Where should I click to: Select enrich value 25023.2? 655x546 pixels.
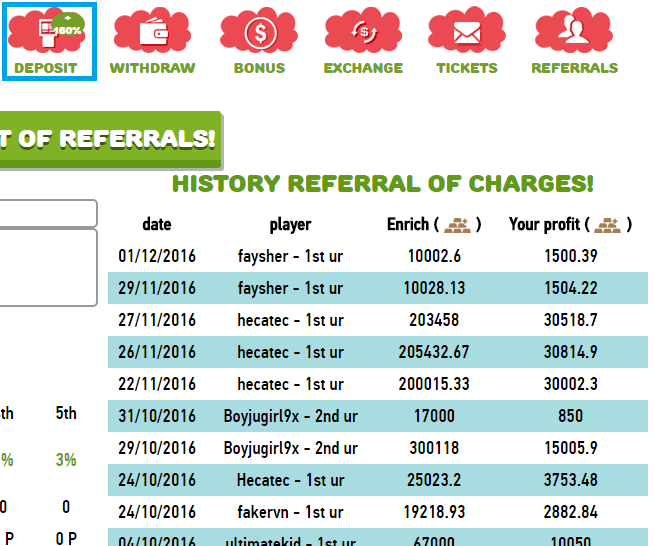click(x=434, y=480)
